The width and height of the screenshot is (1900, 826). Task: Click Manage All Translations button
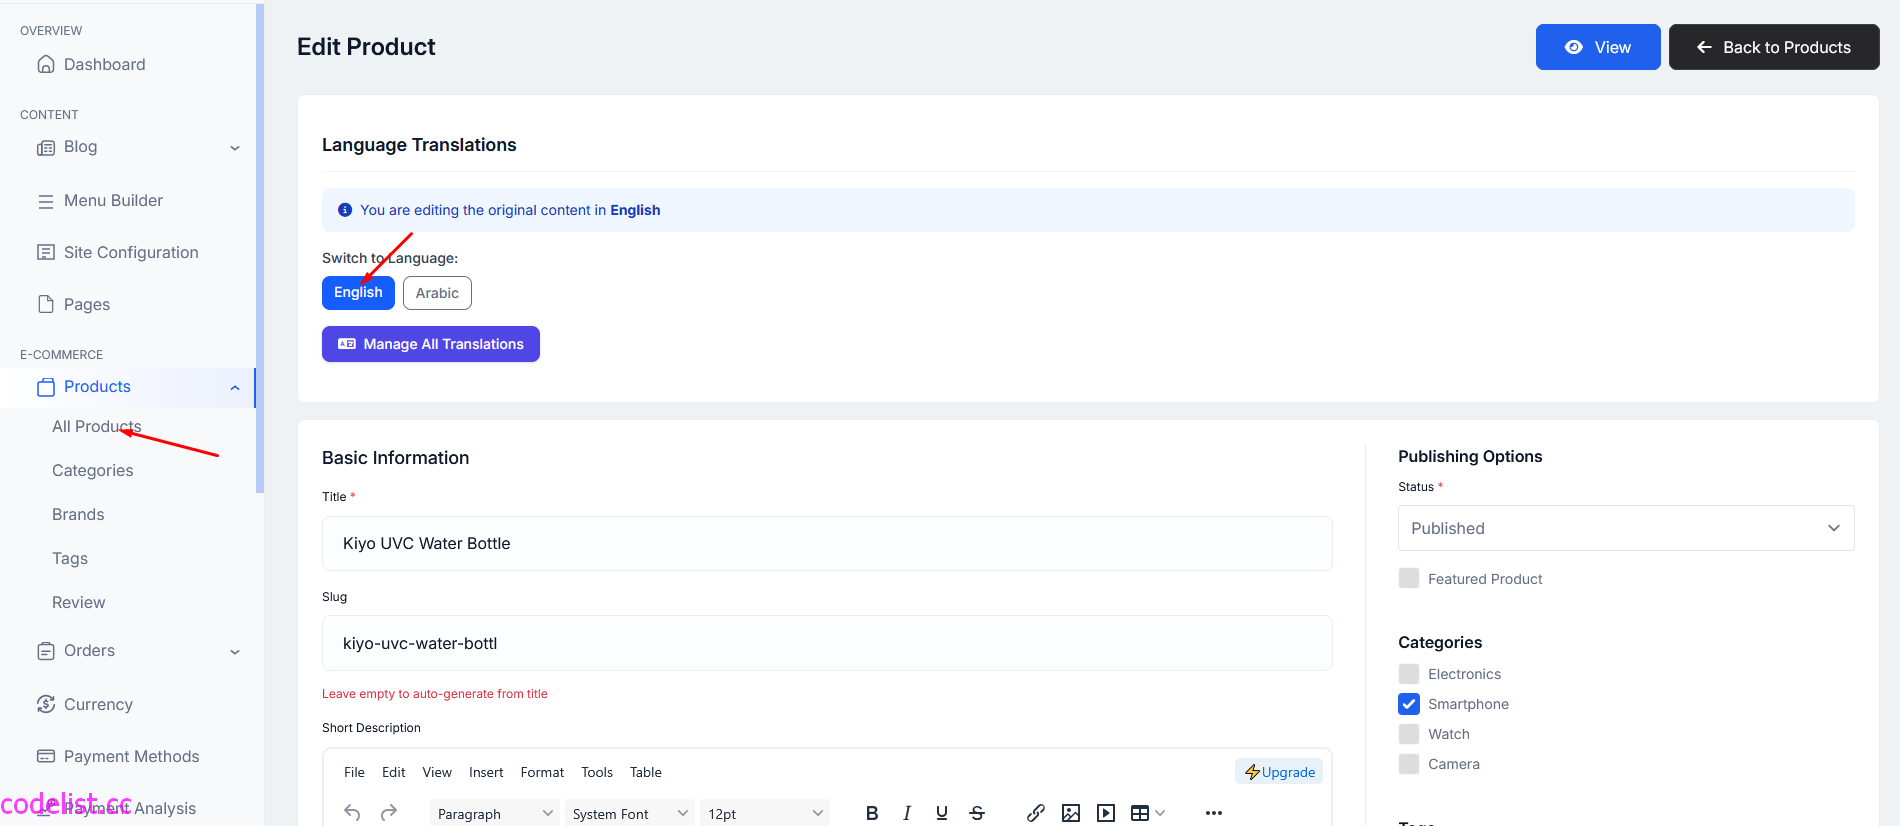431,344
